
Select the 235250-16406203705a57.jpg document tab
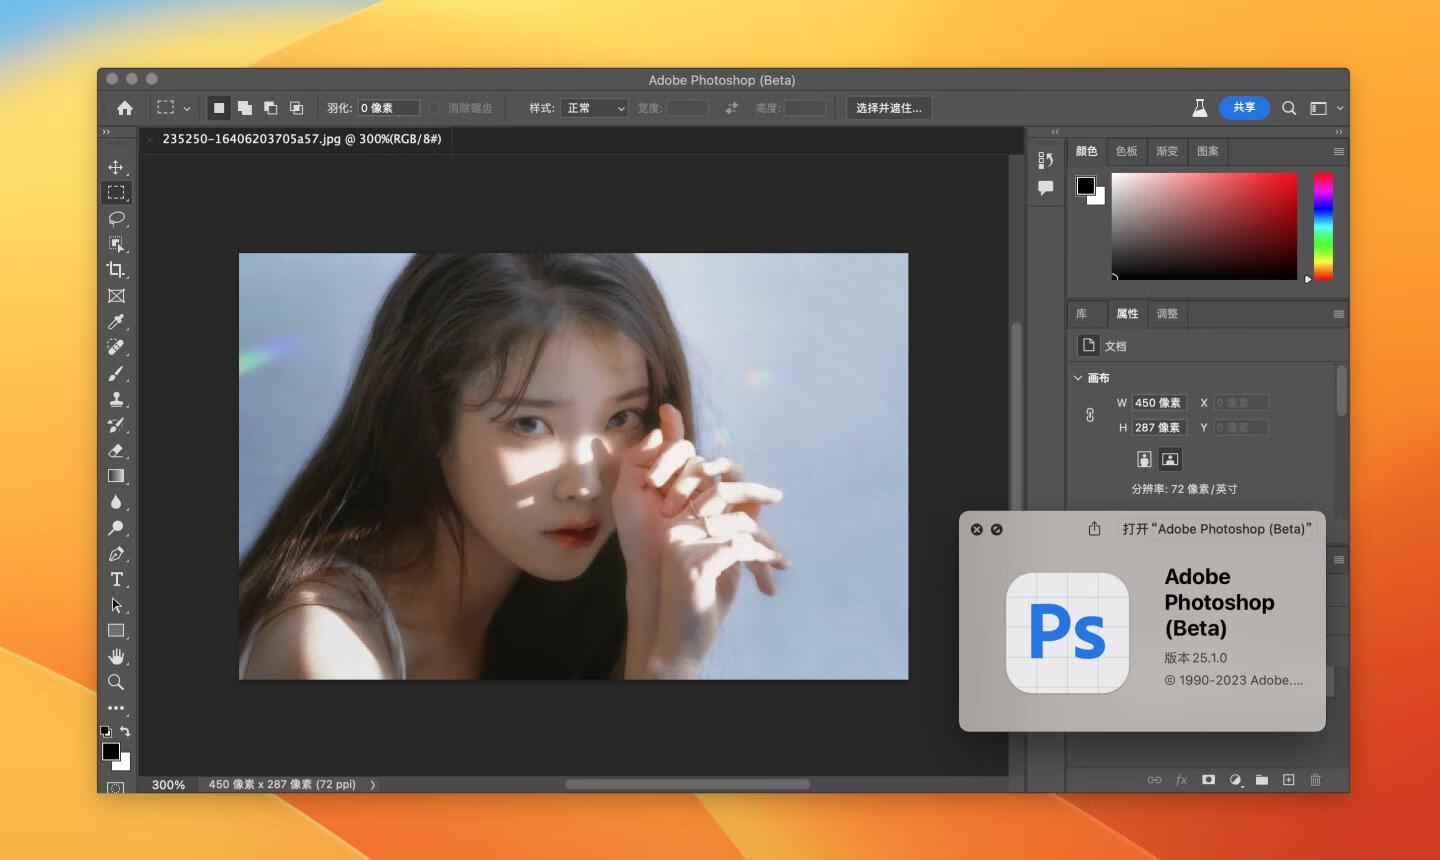[302, 139]
